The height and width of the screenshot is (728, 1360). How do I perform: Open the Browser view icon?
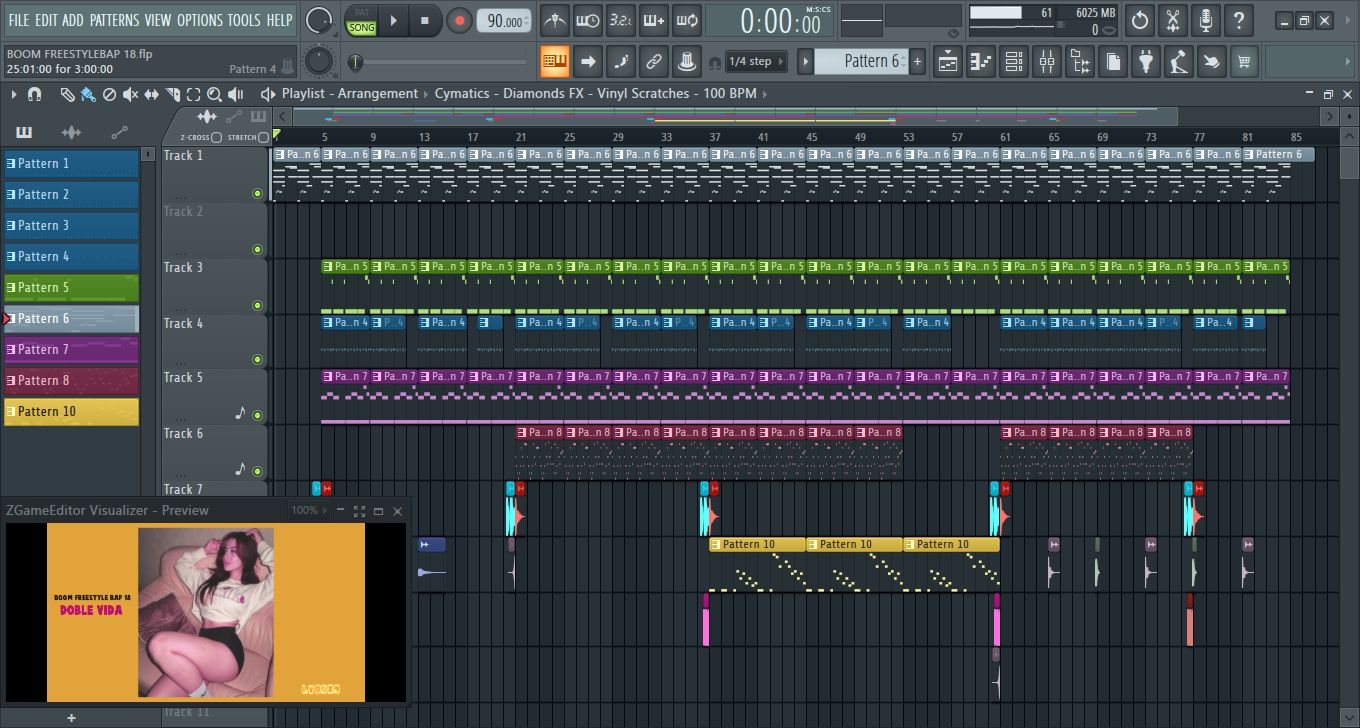click(1080, 61)
